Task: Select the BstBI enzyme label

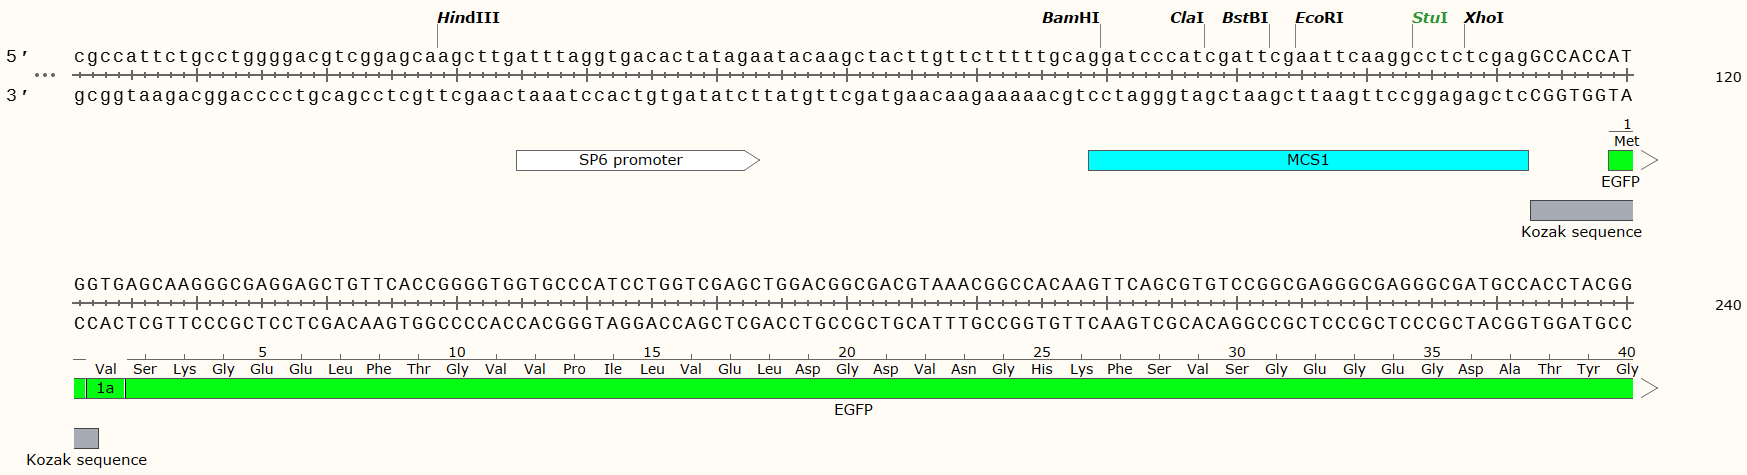Action: [1244, 18]
